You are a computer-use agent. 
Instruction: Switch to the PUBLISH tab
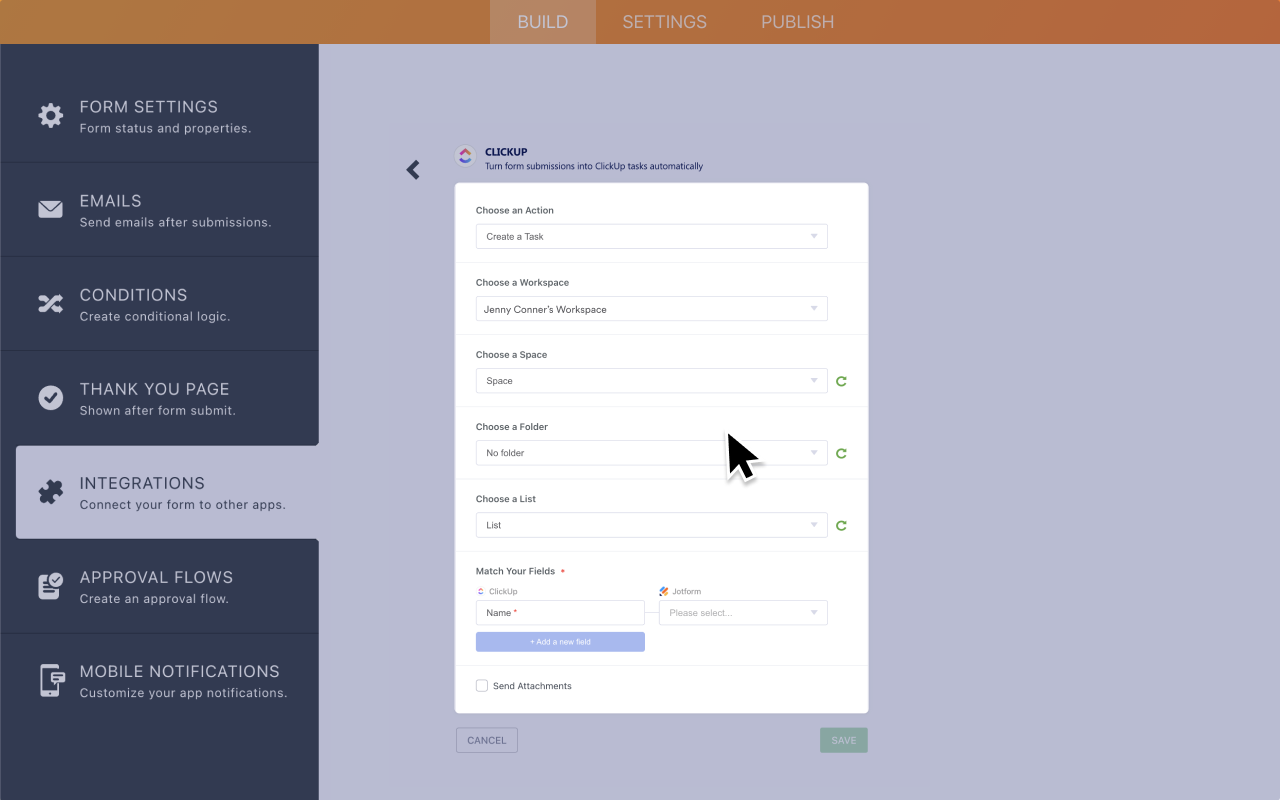797,21
